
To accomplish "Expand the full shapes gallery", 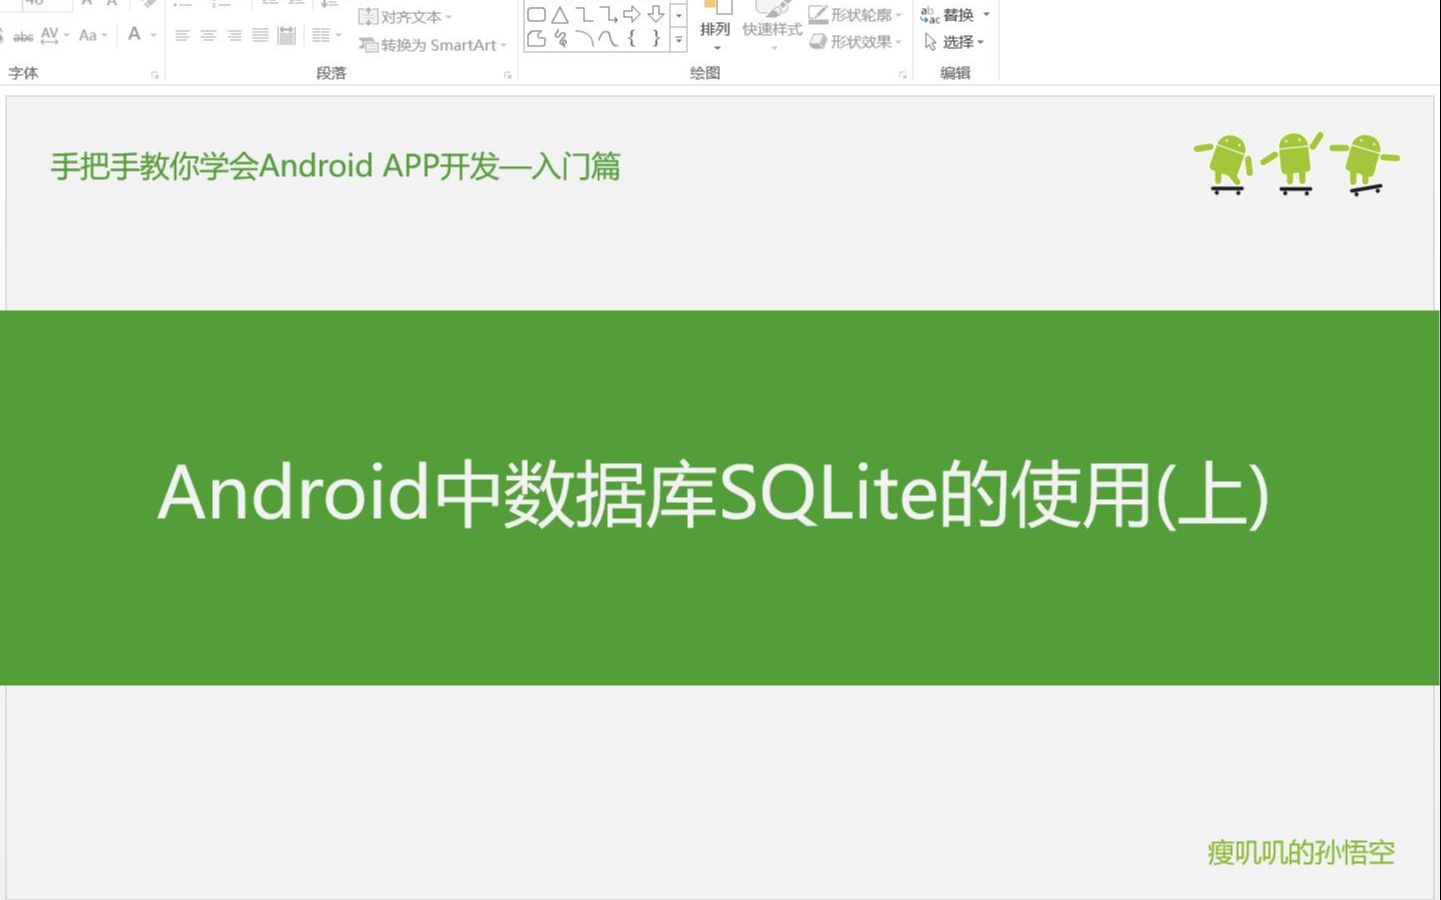I will coord(679,40).
